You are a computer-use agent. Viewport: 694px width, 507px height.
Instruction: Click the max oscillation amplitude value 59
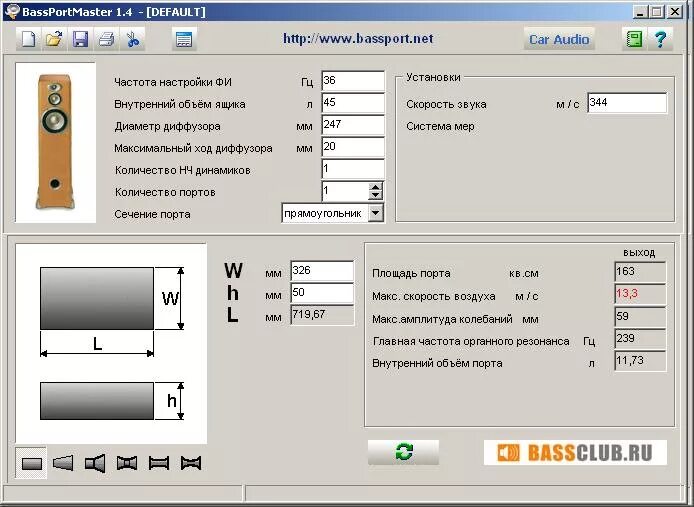(x=640, y=317)
